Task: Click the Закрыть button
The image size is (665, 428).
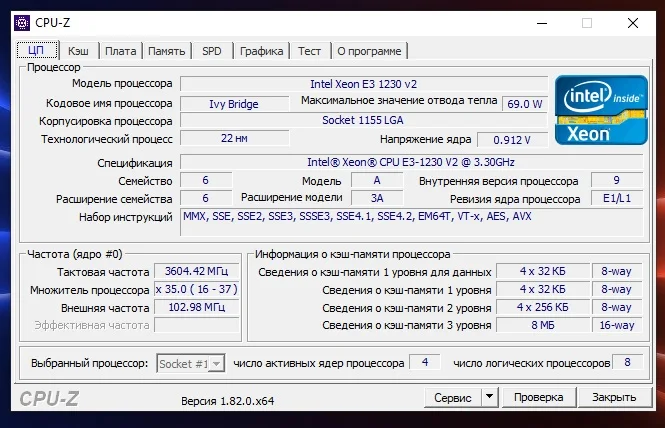Action: coord(614,397)
